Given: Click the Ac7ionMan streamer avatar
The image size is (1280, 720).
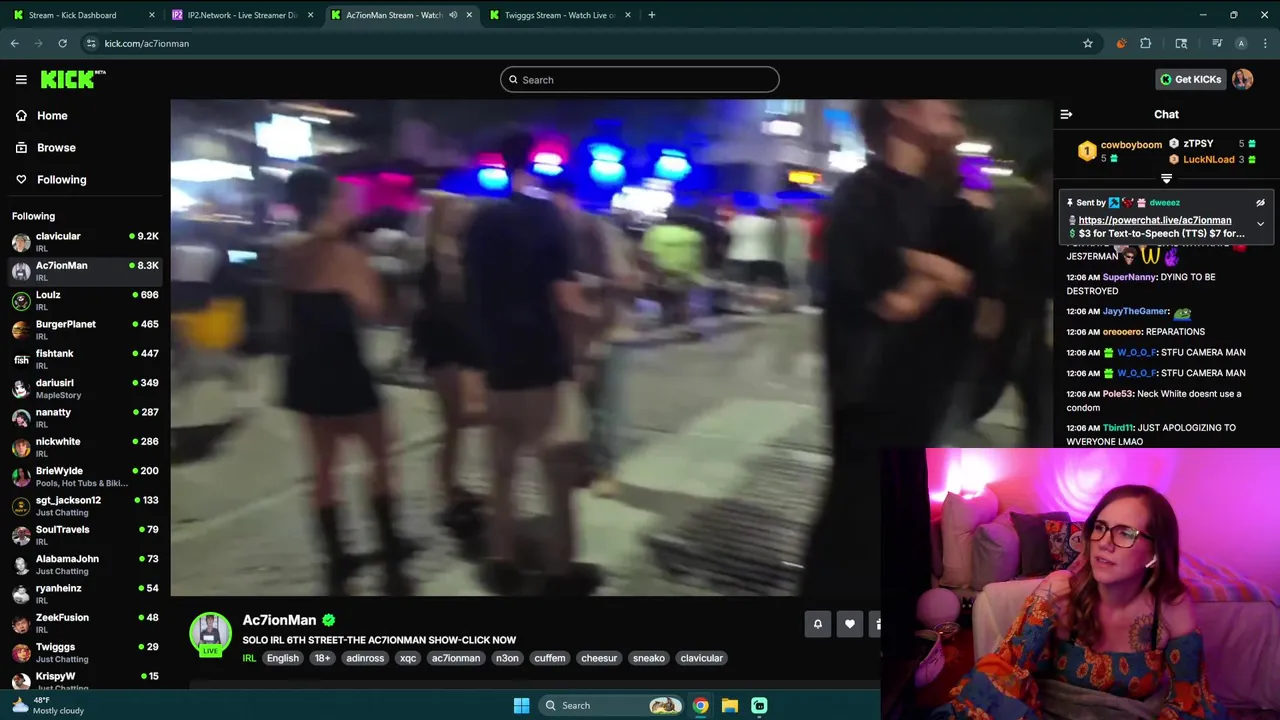Looking at the screenshot, I should pyautogui.click(x=210, y=633).
